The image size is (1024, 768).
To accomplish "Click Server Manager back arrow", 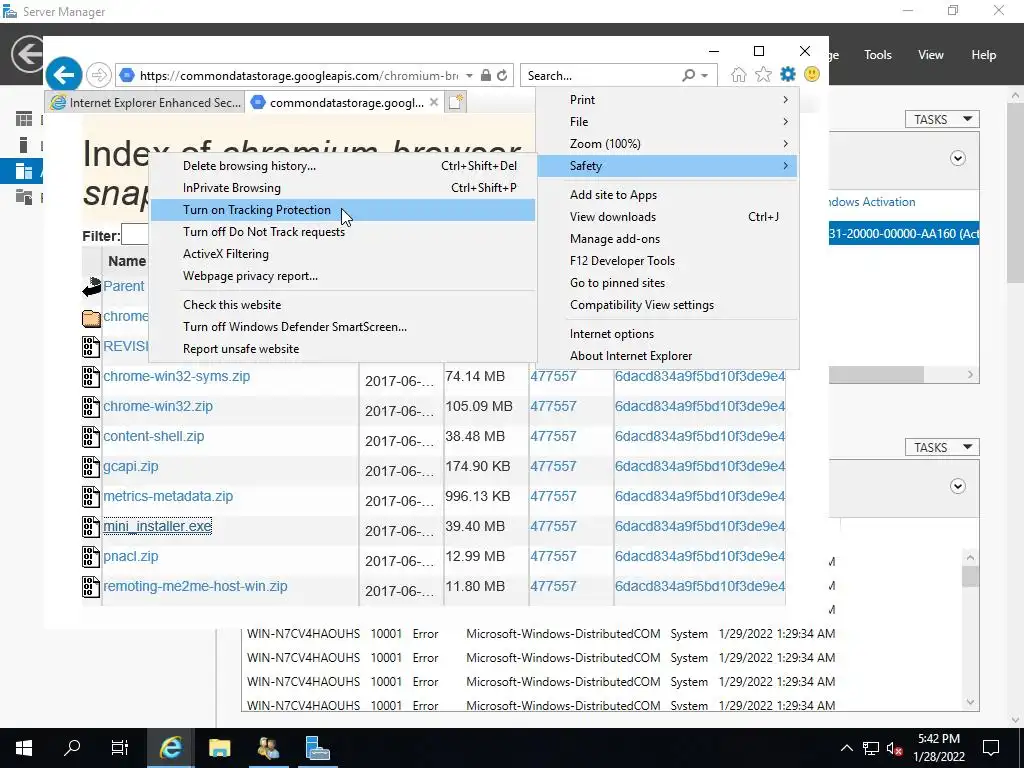I will coord(27,54).
